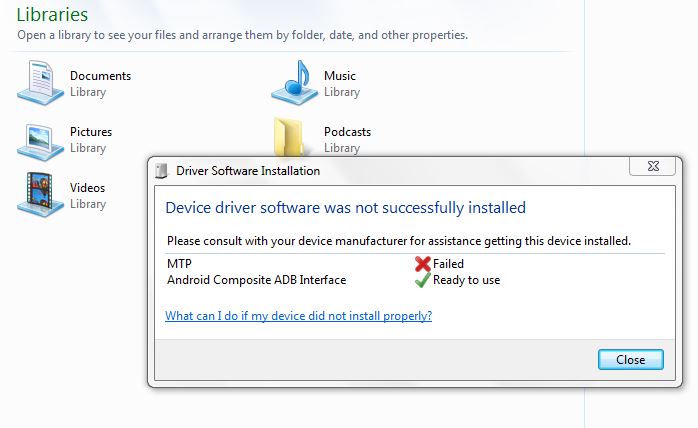Dismiss dialog using title bar X button
The image size is (698, 428).
point(653,166)
